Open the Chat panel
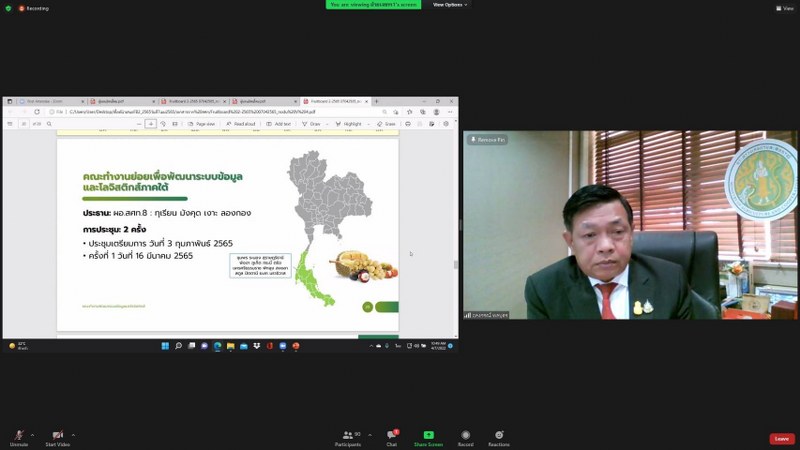 click(392, 435)
